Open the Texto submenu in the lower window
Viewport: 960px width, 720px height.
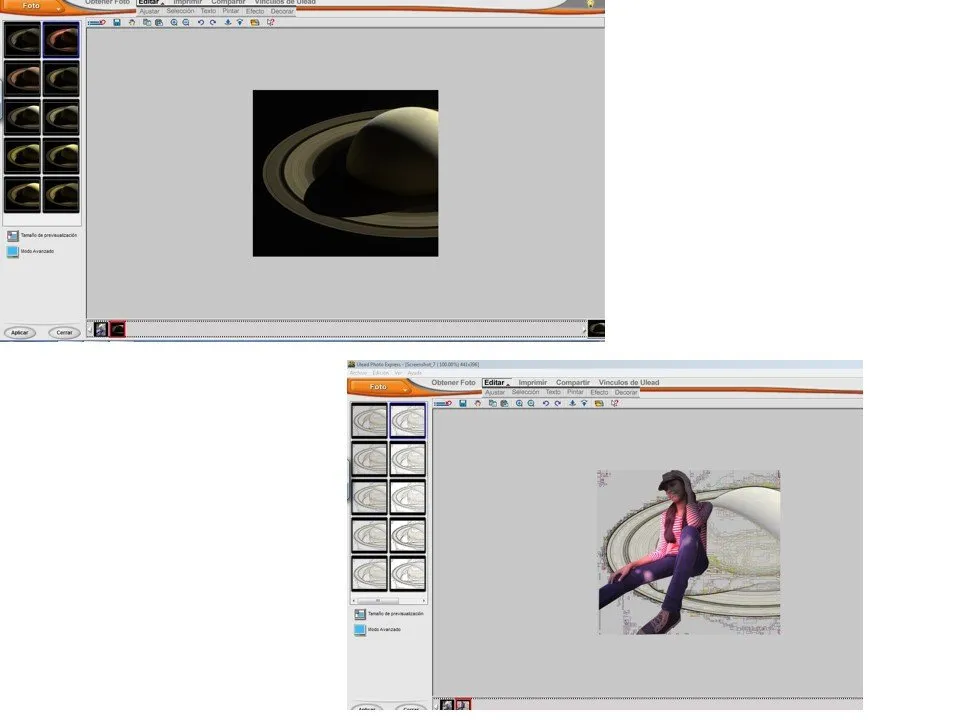pyautogui.click(x=553, y=392)
